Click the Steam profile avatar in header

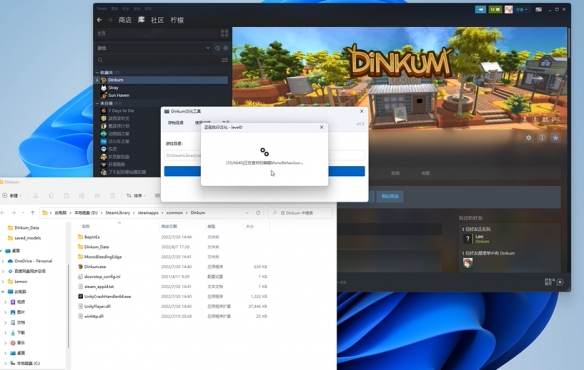(x=508, y=9)
